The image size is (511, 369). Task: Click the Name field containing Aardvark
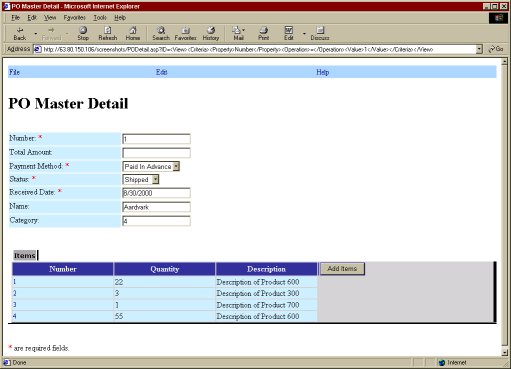[x=156, y=207]
